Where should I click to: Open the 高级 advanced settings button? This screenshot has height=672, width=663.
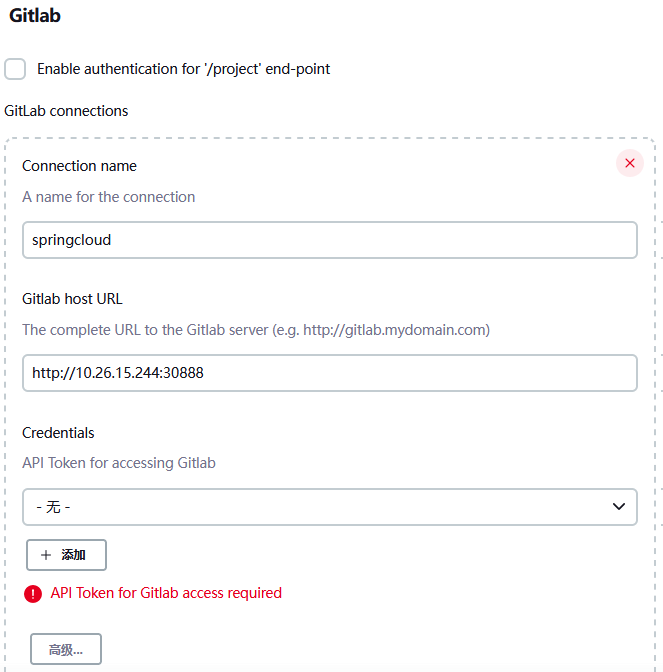point(66,649)
